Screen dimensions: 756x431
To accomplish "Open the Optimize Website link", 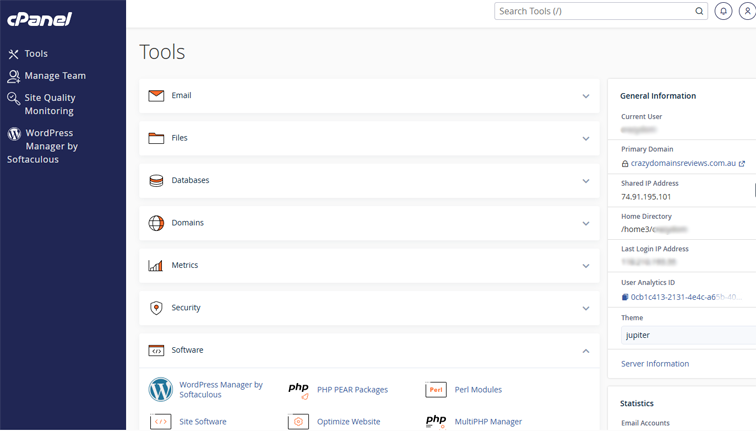I will [x=349, y=421].
